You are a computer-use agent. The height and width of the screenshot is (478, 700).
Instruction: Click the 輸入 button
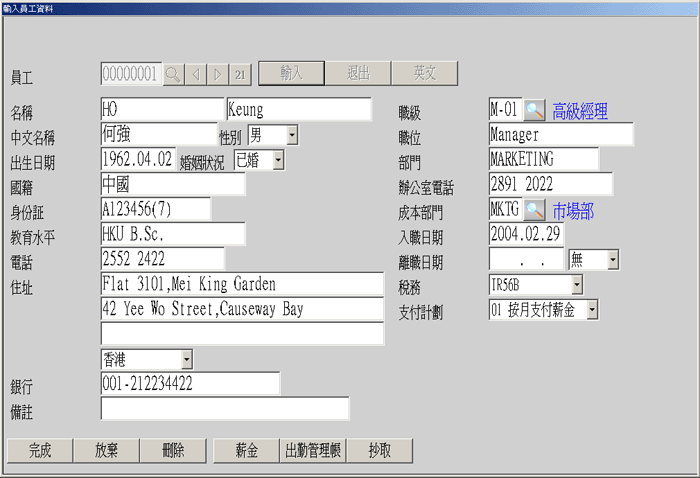pyautogui.click(x=292, y=73)
